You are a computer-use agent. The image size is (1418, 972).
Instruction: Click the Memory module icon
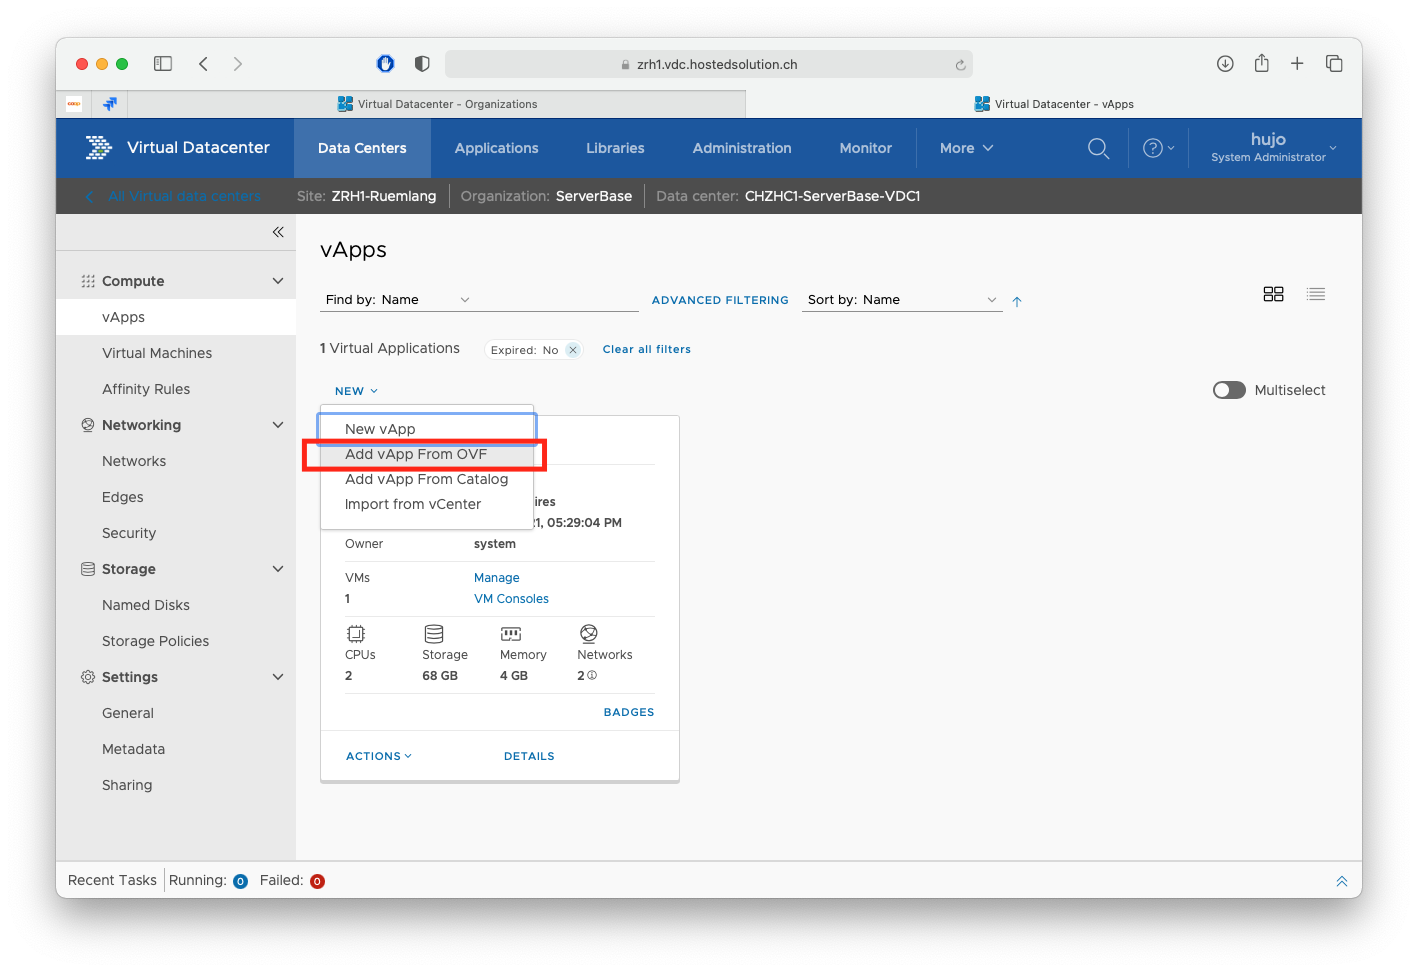[x=511, y=634]
